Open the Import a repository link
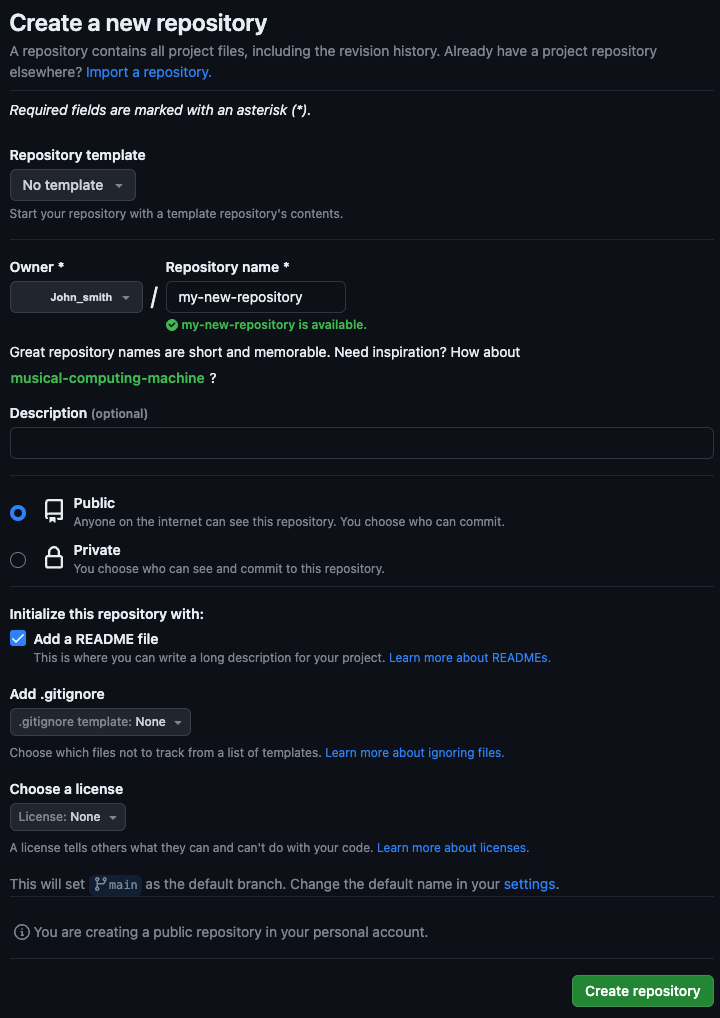Image resolution: width=720 pixels, height=1018 pixels. [149, 72]
